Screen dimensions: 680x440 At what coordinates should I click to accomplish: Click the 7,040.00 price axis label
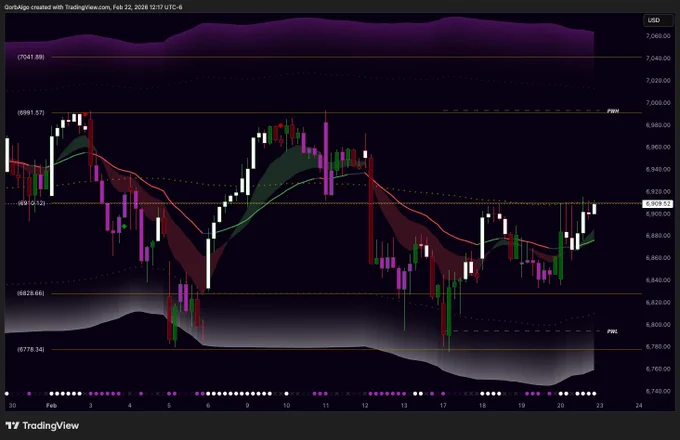tap(658, 58)
